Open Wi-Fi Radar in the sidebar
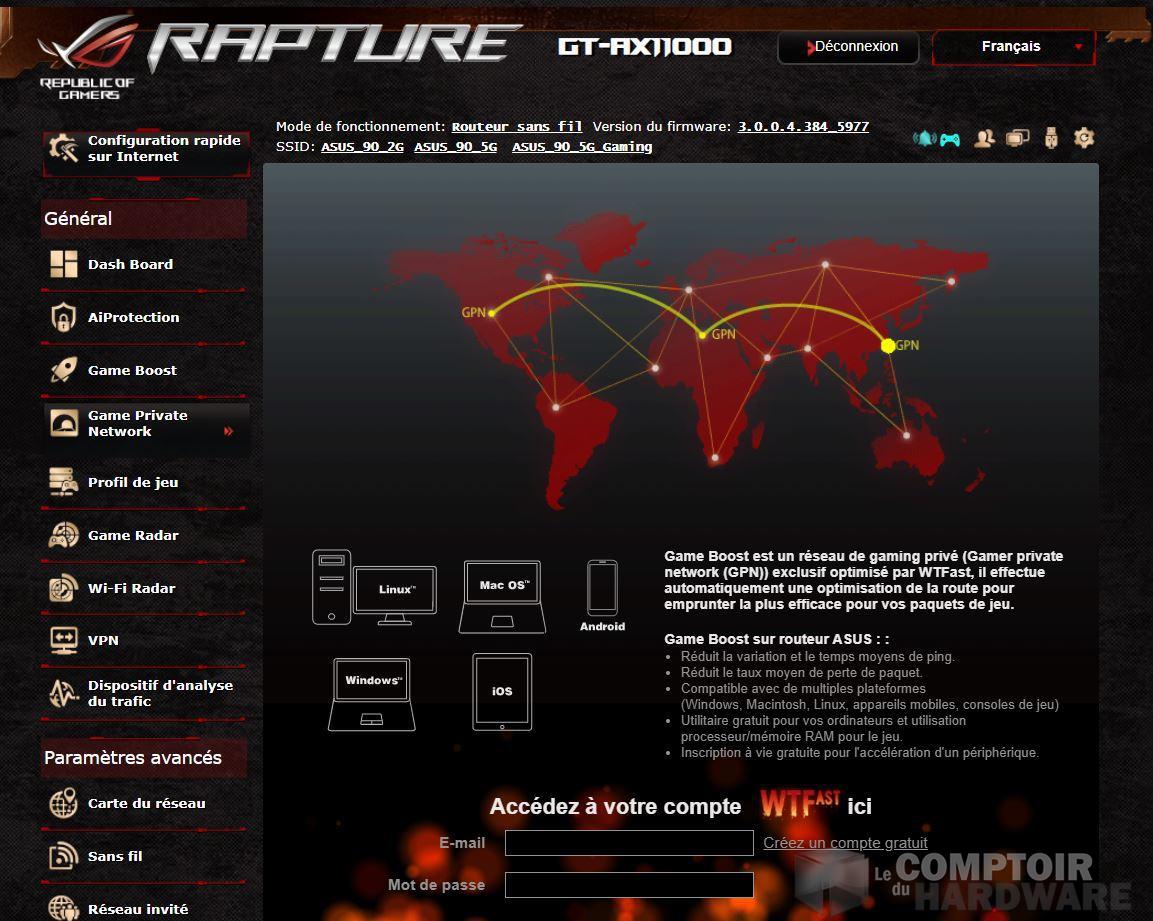This screenshot has width=1153, height=921. [x=131, y=588]
